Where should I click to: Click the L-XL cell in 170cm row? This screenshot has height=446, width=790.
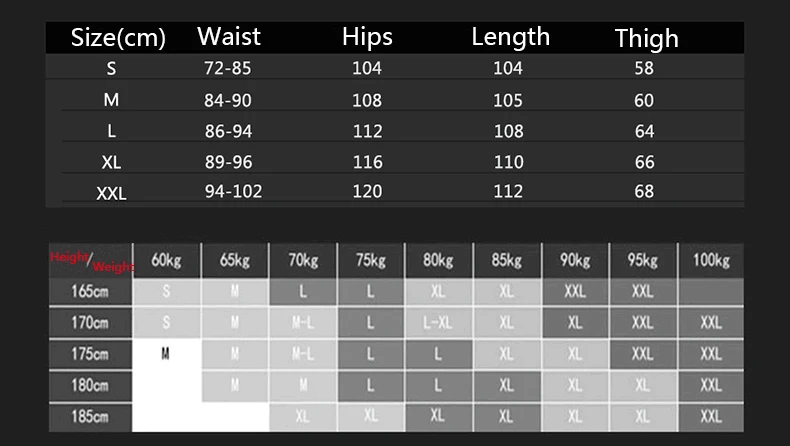tap(438, 323)
